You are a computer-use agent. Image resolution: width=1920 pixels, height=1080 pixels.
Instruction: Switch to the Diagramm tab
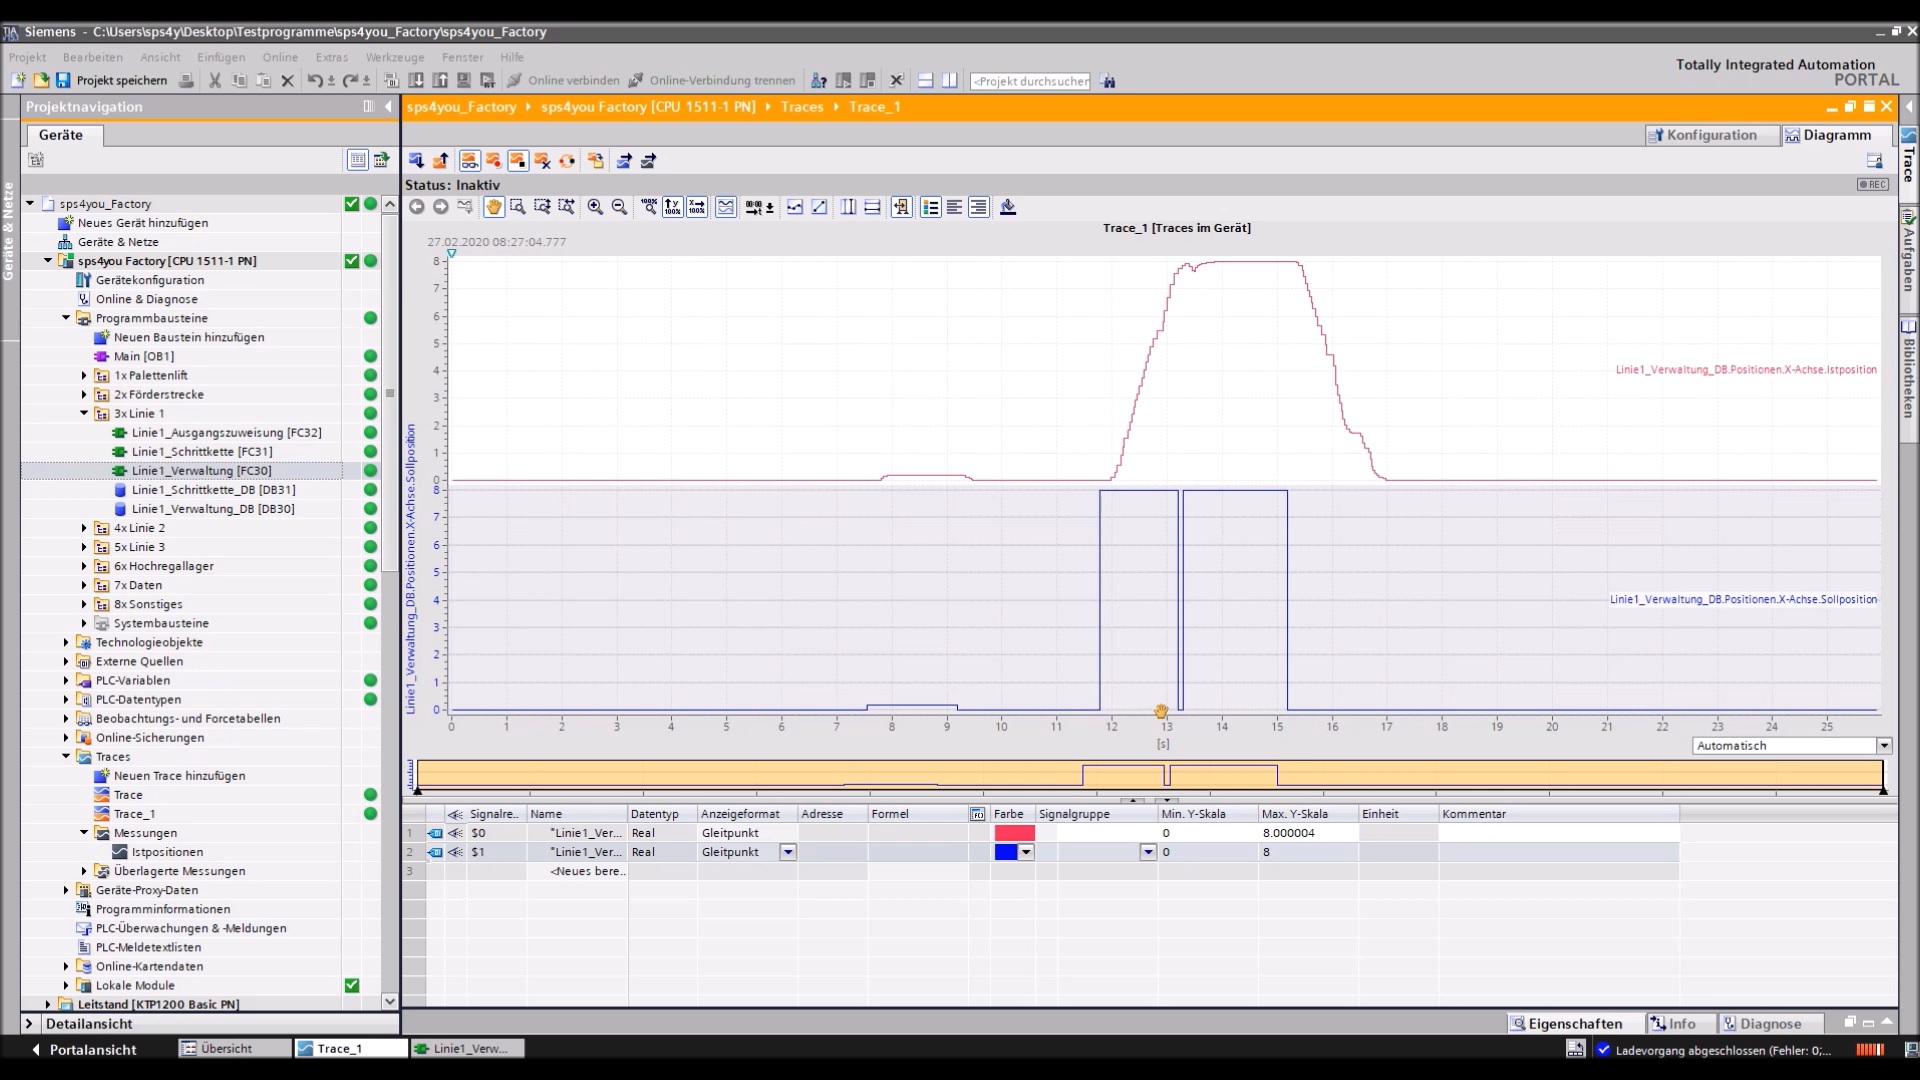click(1837, 135)
